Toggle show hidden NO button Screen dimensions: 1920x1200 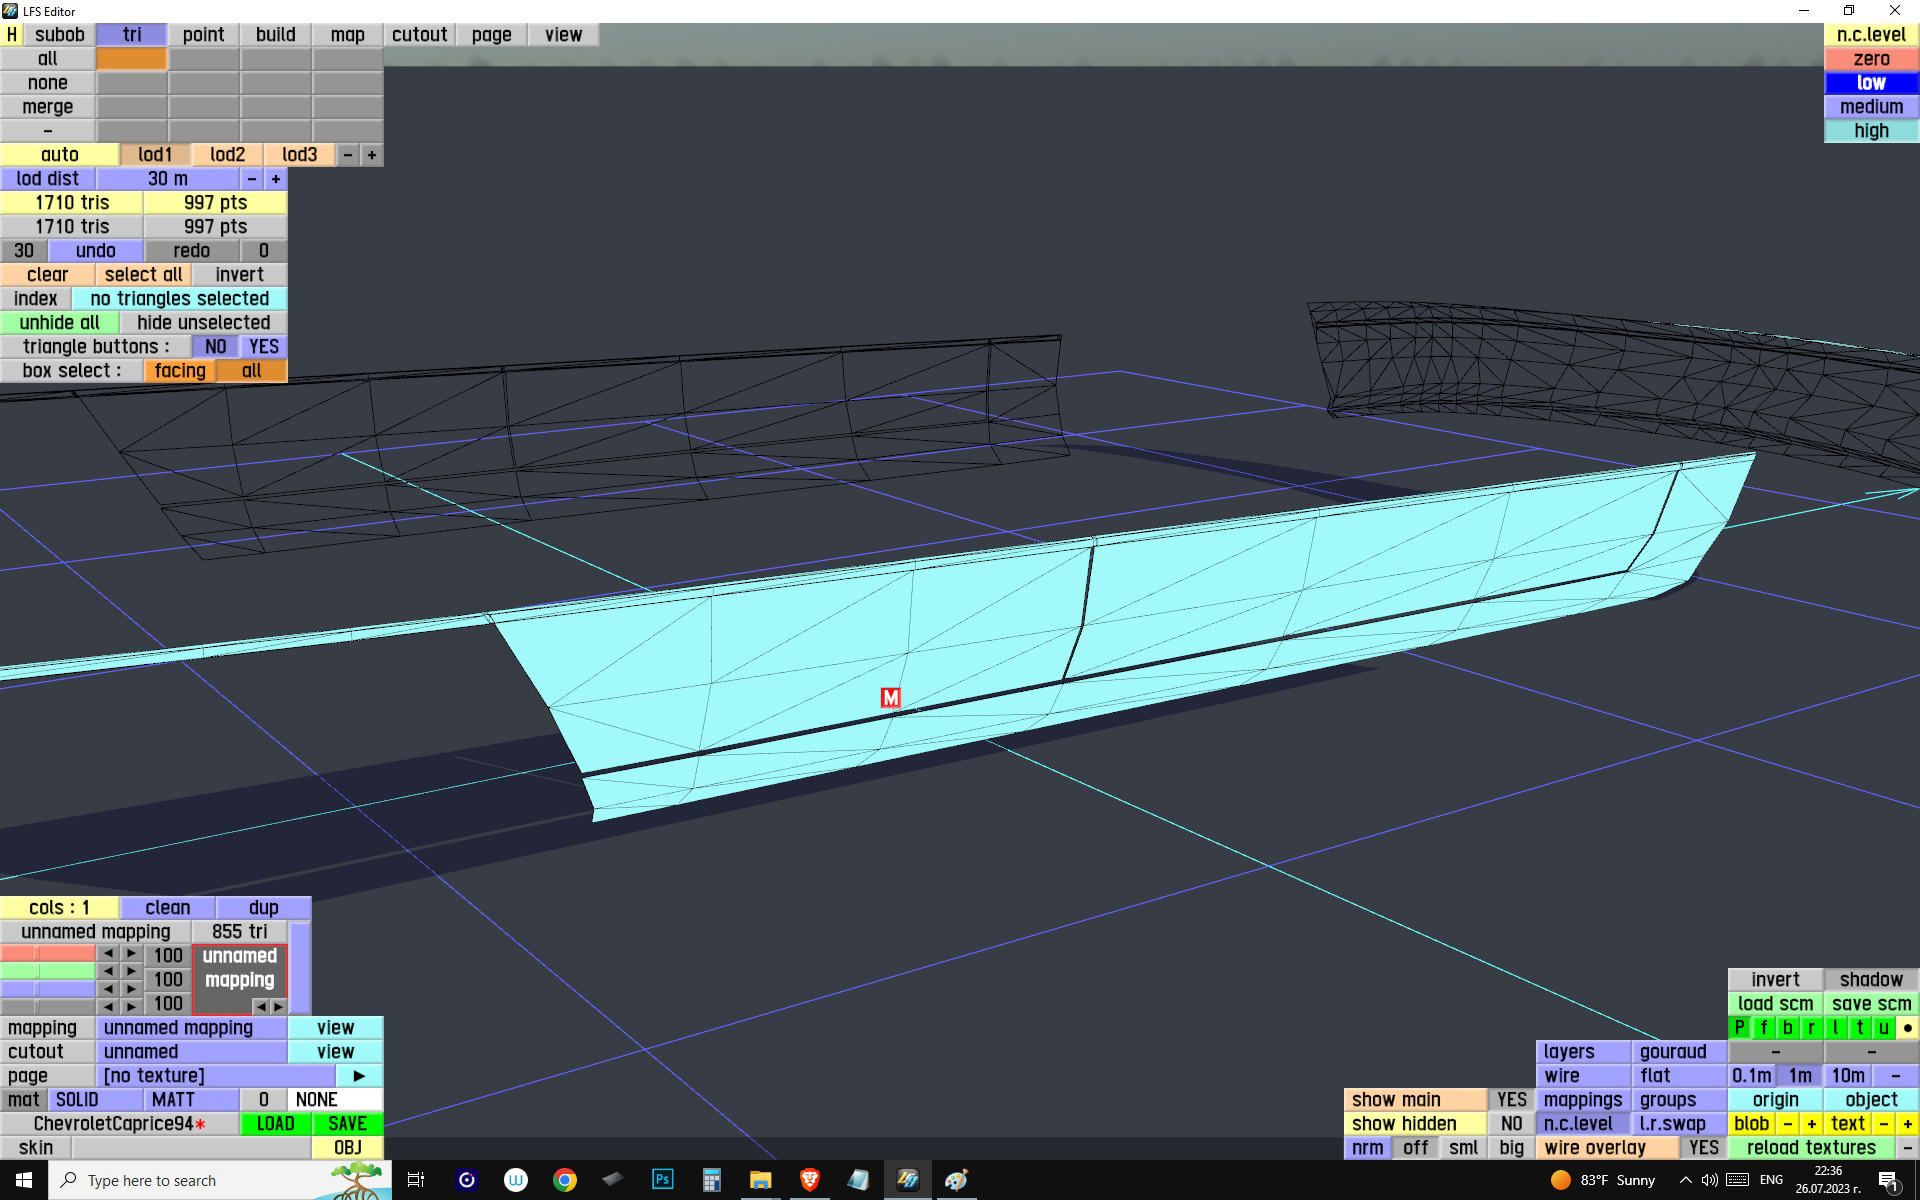(x=1511, y=1123)
